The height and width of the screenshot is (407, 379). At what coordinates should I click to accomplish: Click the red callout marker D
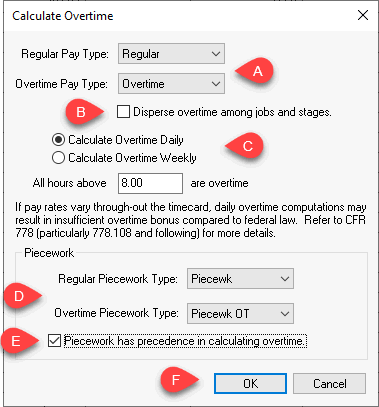click(23, 296)
